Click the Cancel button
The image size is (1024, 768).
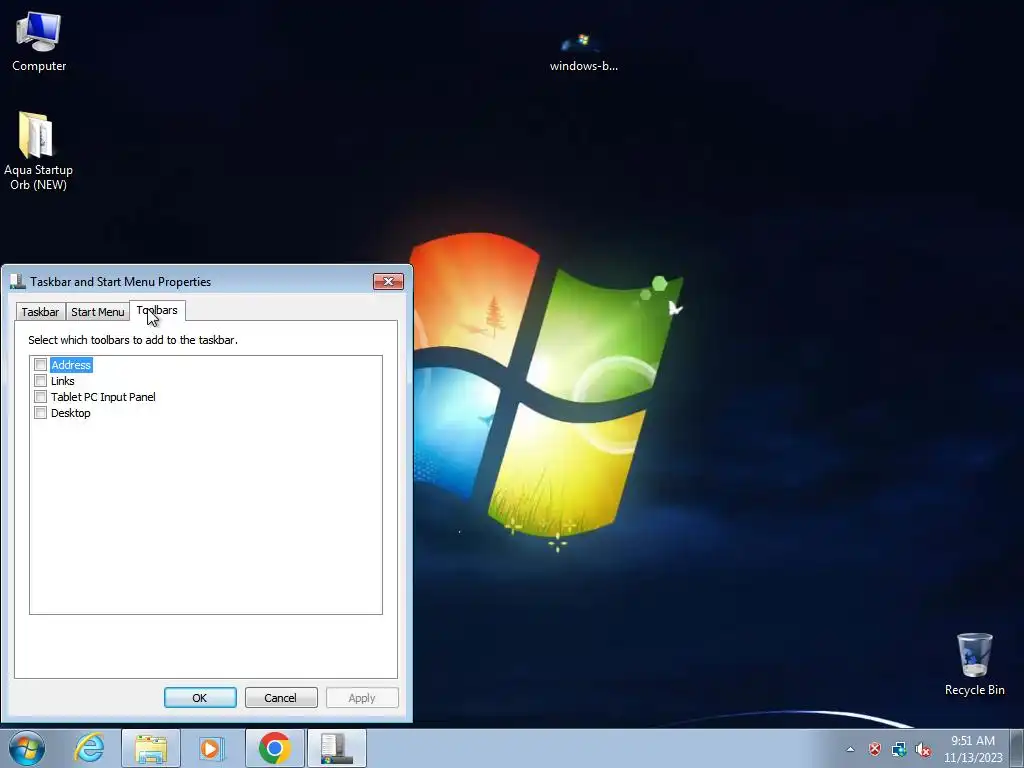pyautogui.click(x=281, y=697)
